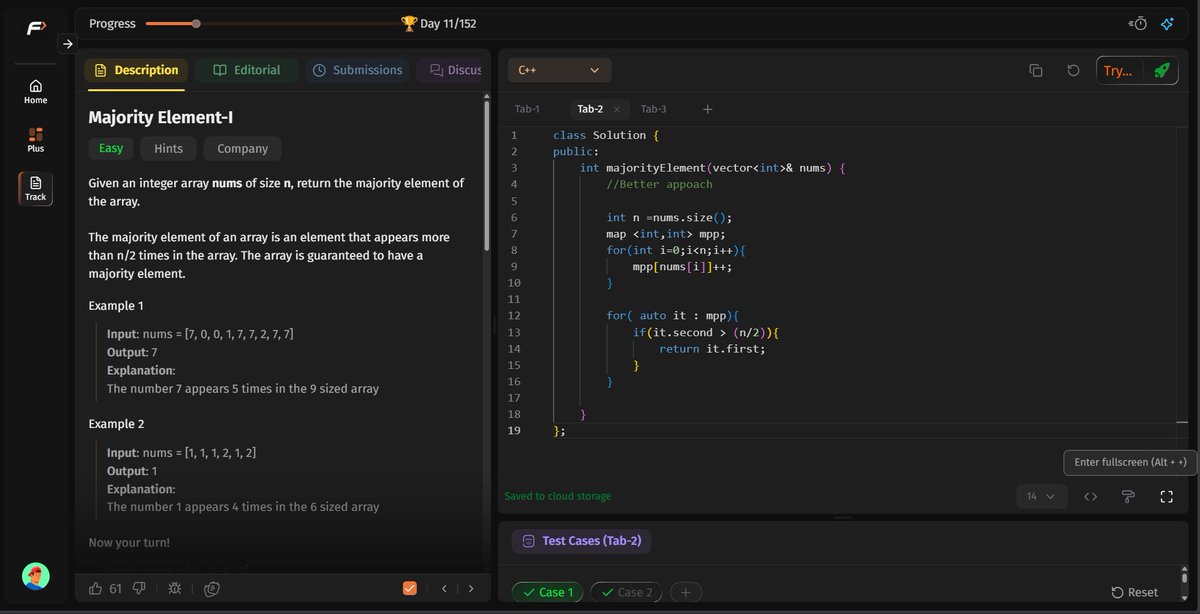Click the 'Saved to cloud storage' status text
Image resolution: width=1200 pixels, height=614 pixels.
click(x=558, y=496)
